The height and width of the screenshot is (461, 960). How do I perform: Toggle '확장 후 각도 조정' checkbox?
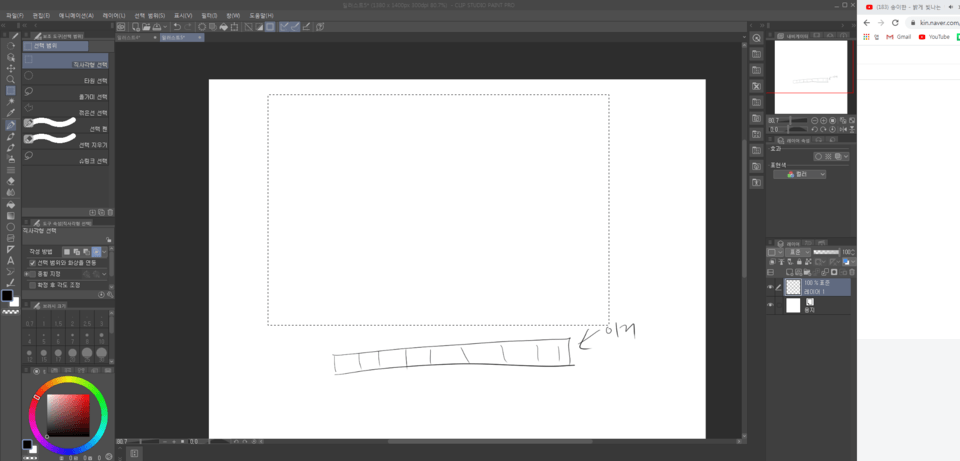click(x=33, y=285)
